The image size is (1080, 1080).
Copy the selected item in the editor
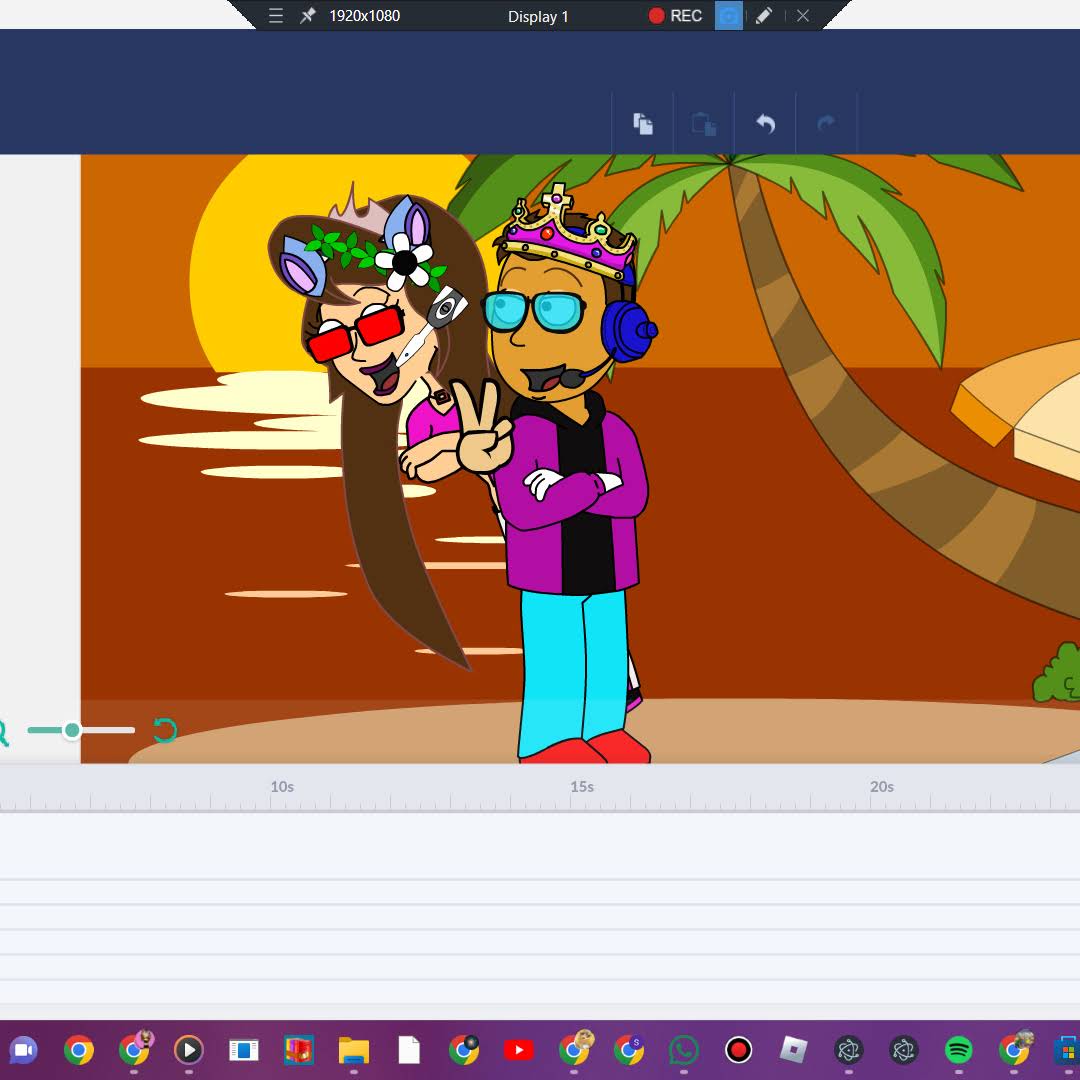pyautogui.click(x=643, y=124)
